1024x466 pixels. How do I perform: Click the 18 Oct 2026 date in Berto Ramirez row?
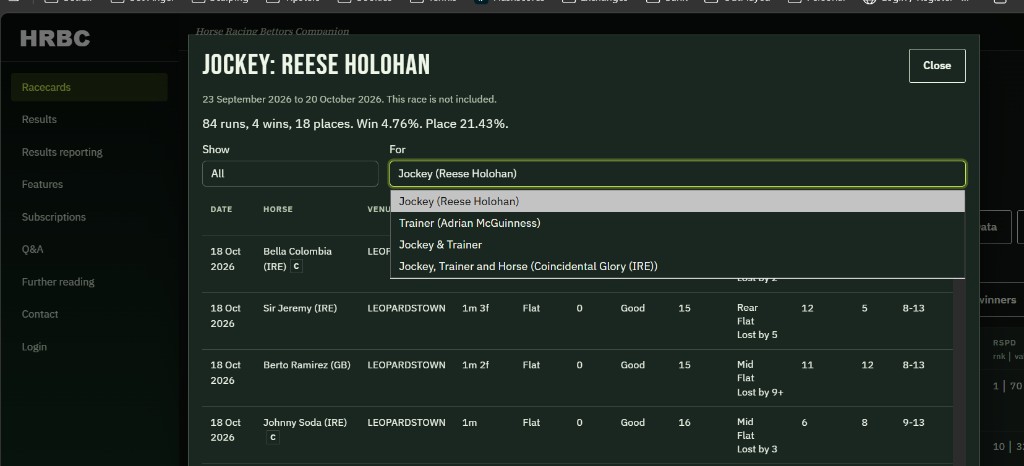point(225,373)
